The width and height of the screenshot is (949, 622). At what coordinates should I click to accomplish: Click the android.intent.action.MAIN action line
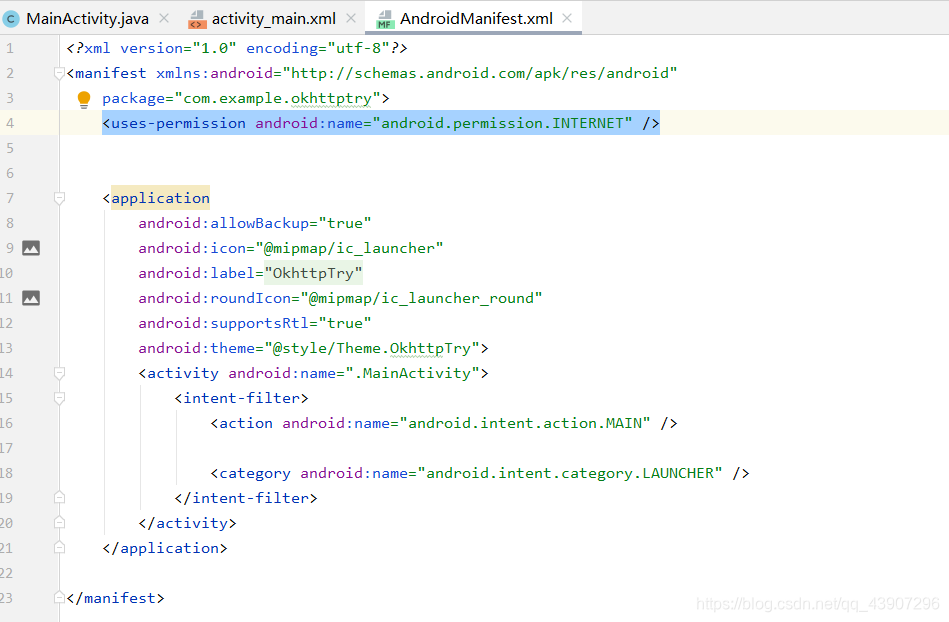click(444, 424)
